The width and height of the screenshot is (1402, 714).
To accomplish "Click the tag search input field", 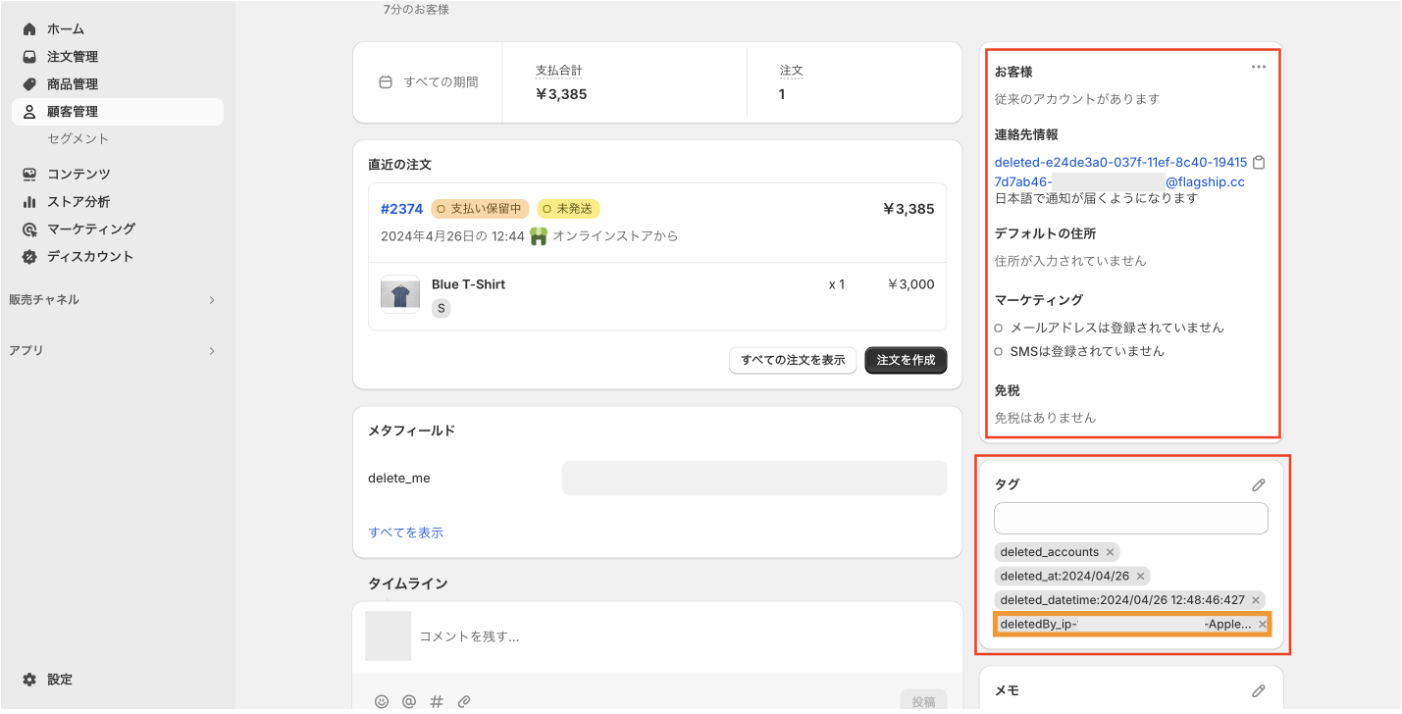I will tap(1131, 518).
